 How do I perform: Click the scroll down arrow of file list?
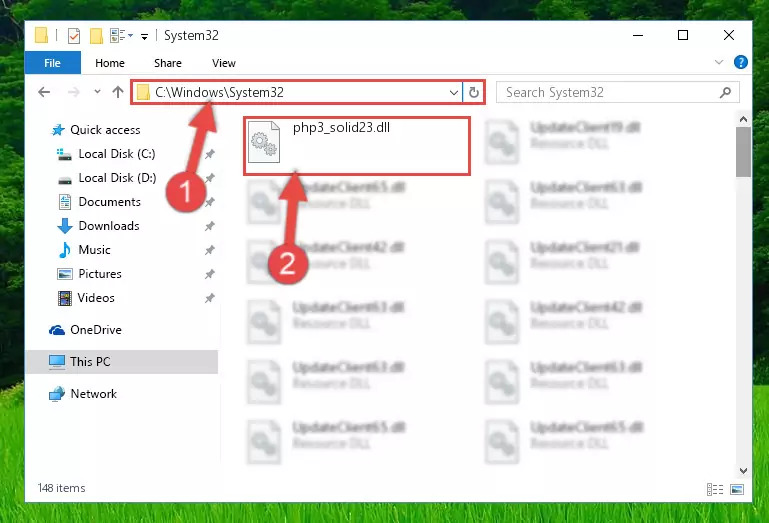click(x=743, y=471)
